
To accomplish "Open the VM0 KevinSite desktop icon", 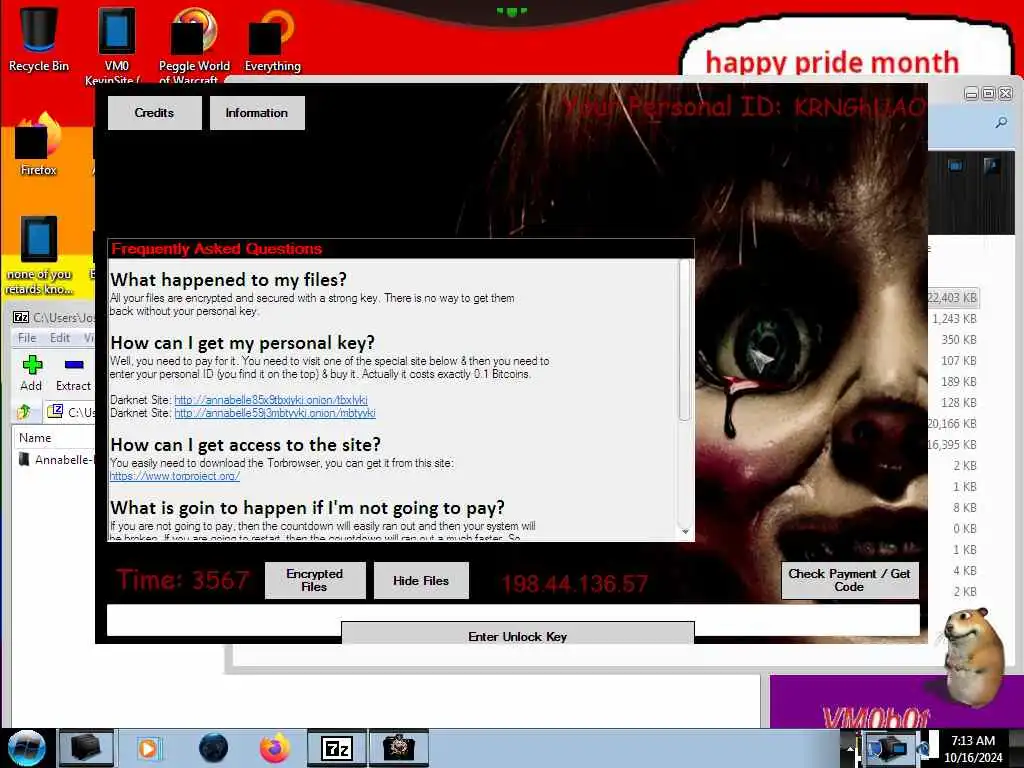I will 116,44.
